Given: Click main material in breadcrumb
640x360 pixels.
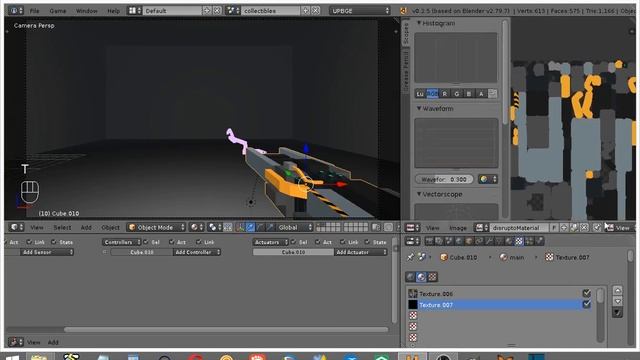Looking at the screenshot, I should pos(512,257).
